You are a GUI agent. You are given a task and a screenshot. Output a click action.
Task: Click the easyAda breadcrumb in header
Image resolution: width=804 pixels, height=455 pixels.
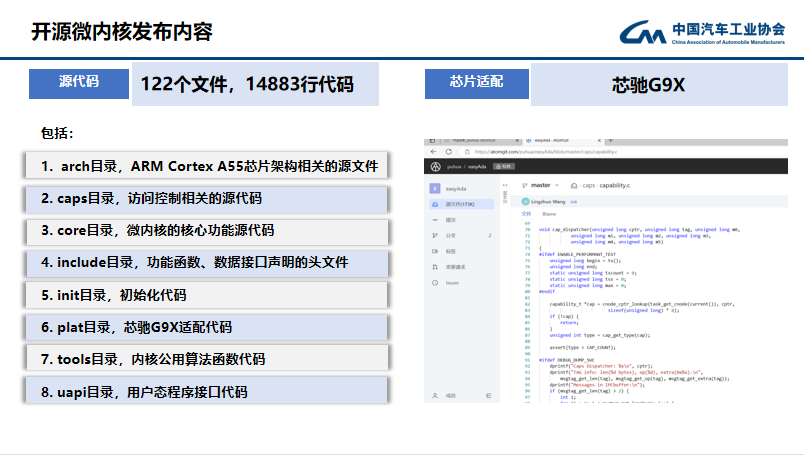(x=477, y=167)
